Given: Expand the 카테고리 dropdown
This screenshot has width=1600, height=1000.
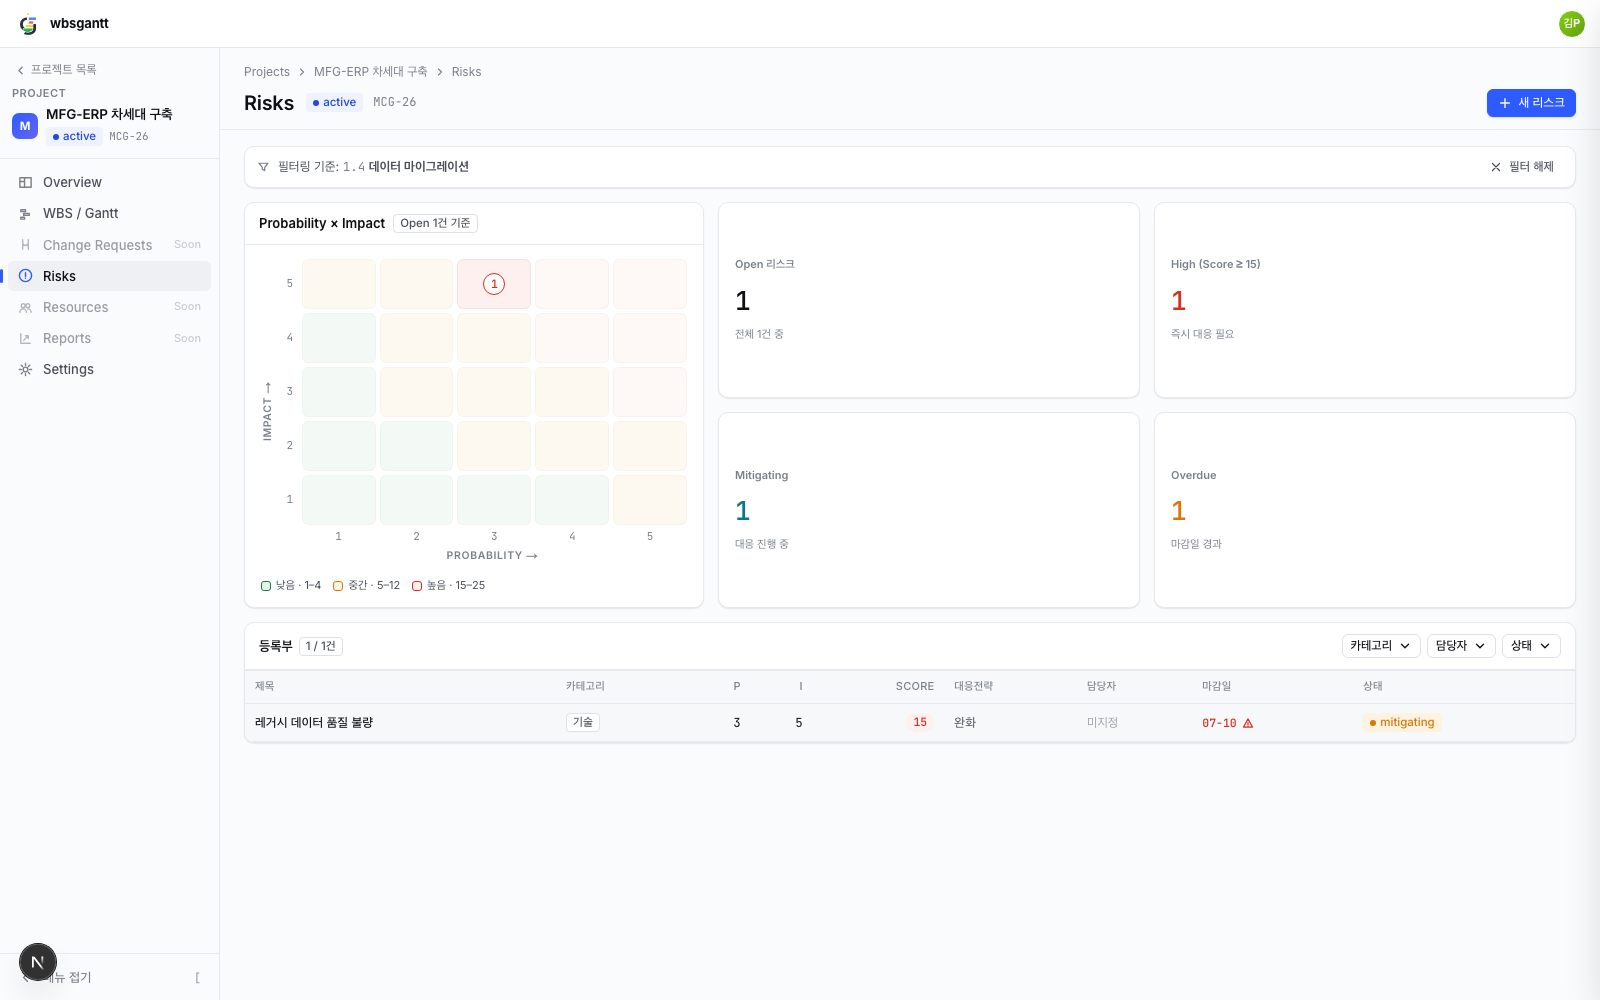Looking at the screenshot, I should pos(1380,646).
